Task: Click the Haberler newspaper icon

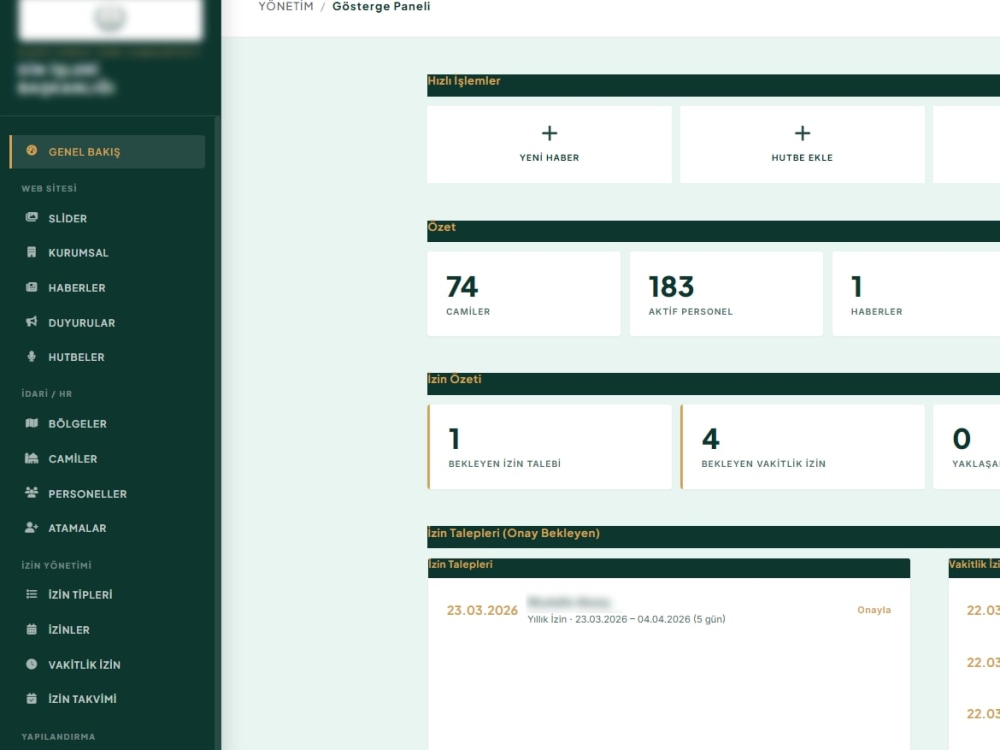Action: (31, 287)
